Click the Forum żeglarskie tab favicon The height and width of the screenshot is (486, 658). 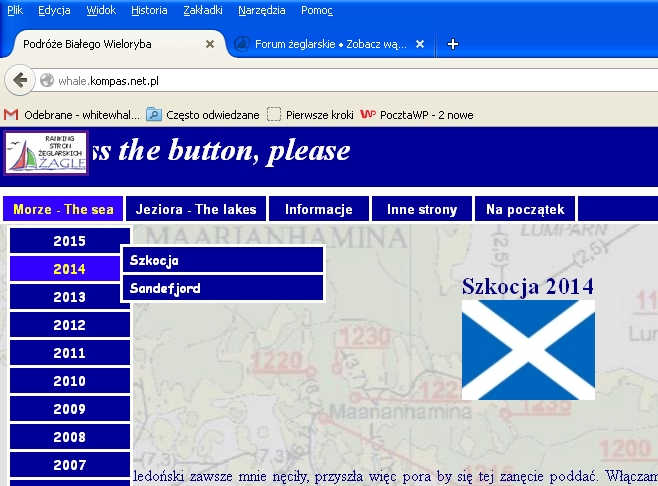[242, 44]
